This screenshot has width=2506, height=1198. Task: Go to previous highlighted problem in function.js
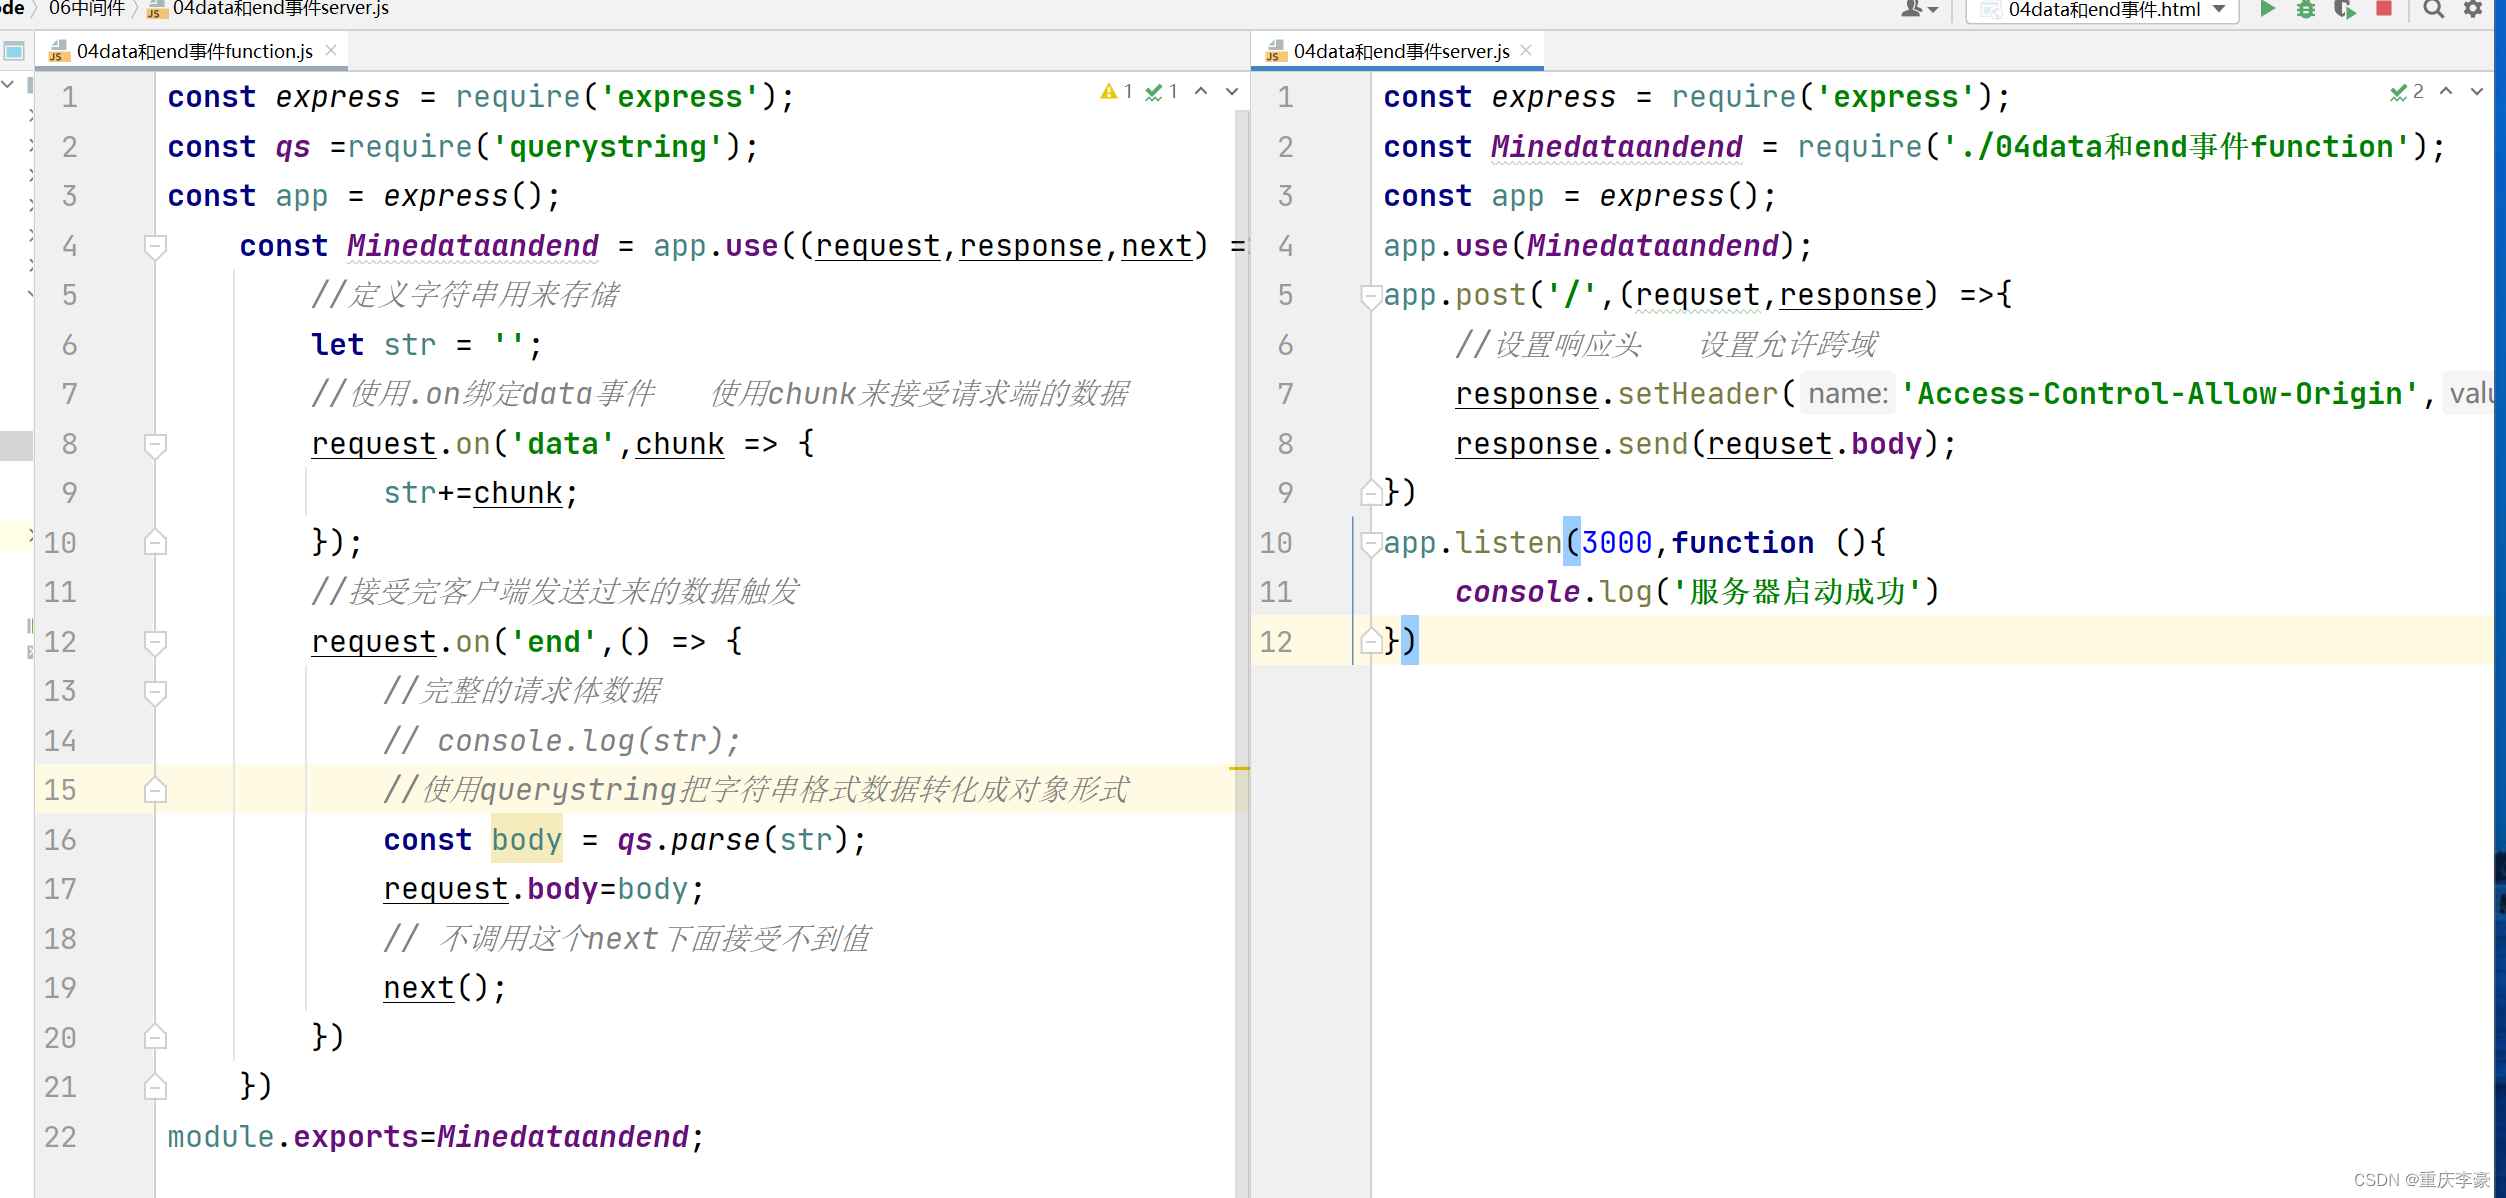click(1201, 92)
